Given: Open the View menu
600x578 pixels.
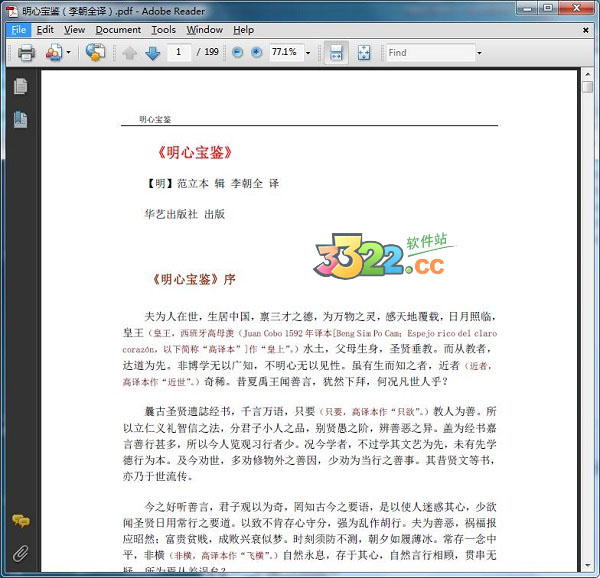Looking at the screenshot, I should coord(74,30).
